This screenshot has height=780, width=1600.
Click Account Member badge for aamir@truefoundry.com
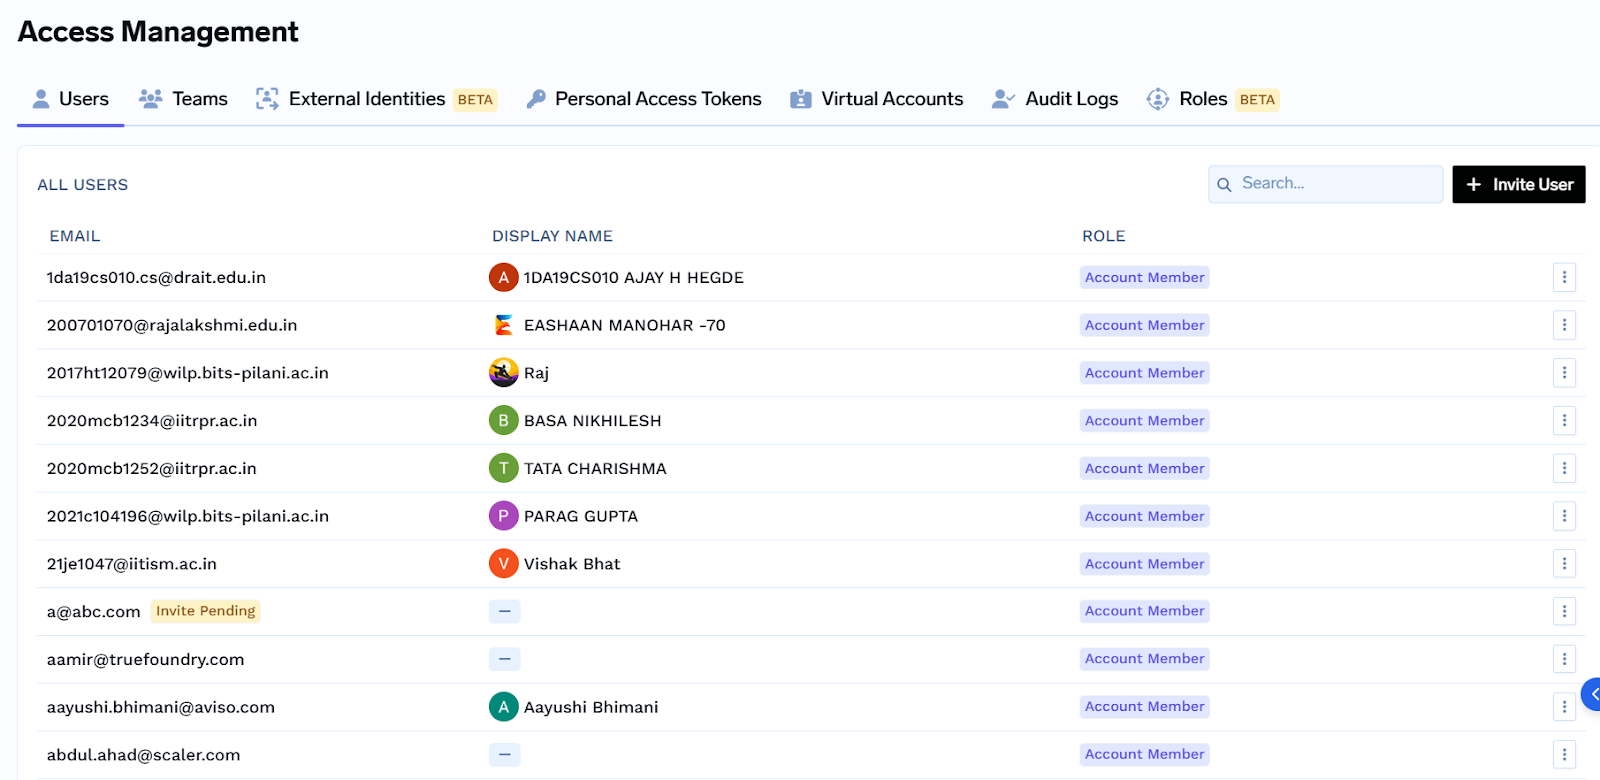pos(1145,659)
